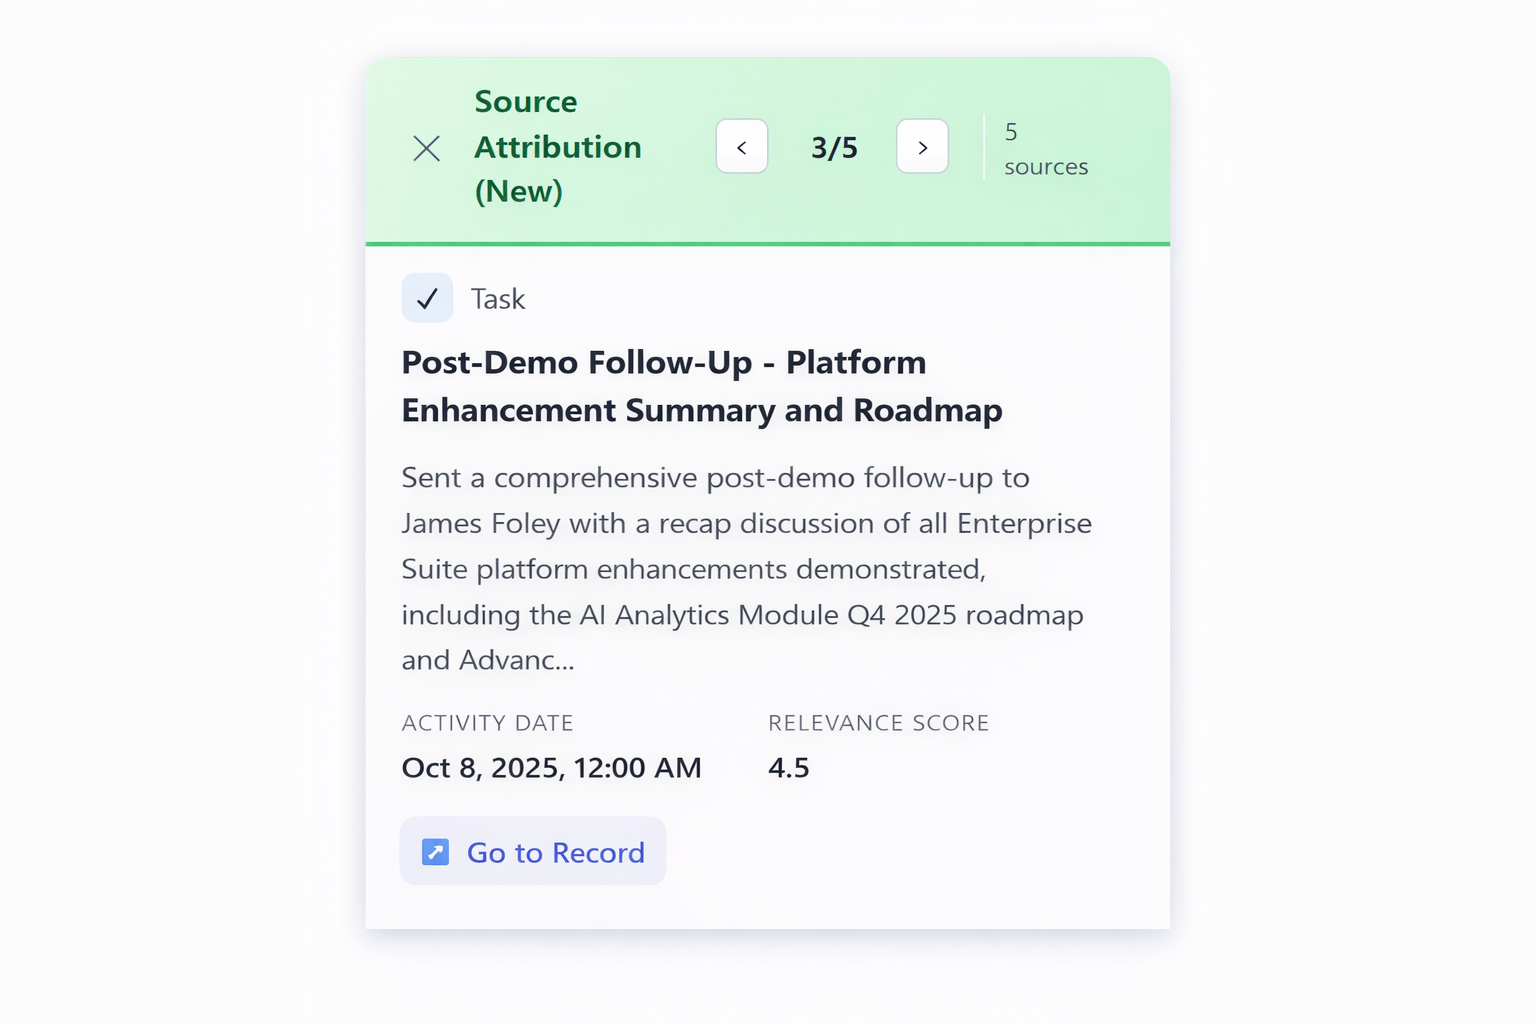The height and width of the screenshot is (1024, 1536).
Task: Select the Source Attribution (New) header title
Action: pyautogui.click(x=557, y=147)
